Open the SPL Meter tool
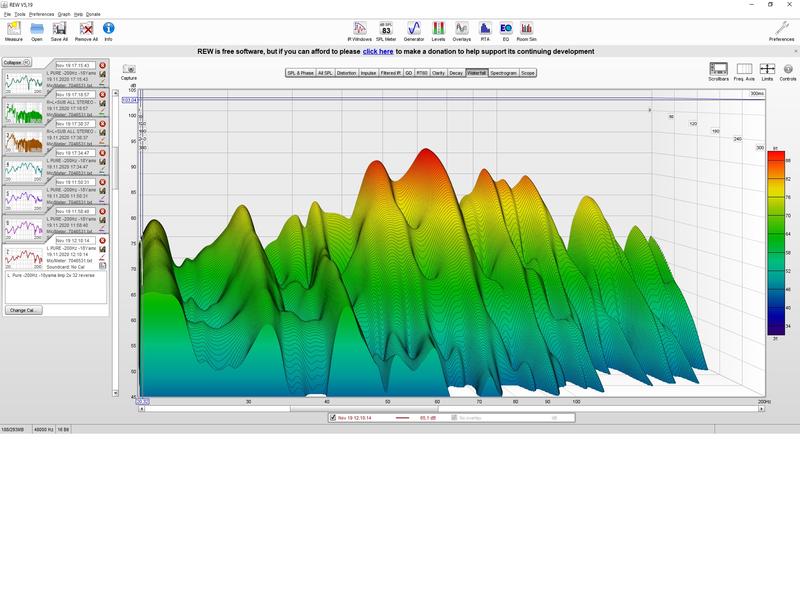 tap(386, 29)
